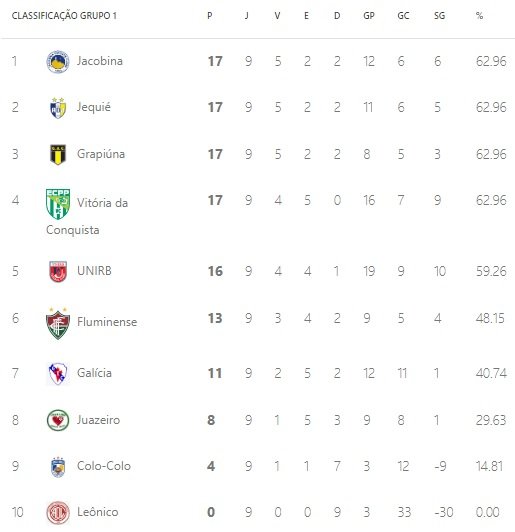Click the GP goals-for column header
Screen dimensions: 515x532
369,16
